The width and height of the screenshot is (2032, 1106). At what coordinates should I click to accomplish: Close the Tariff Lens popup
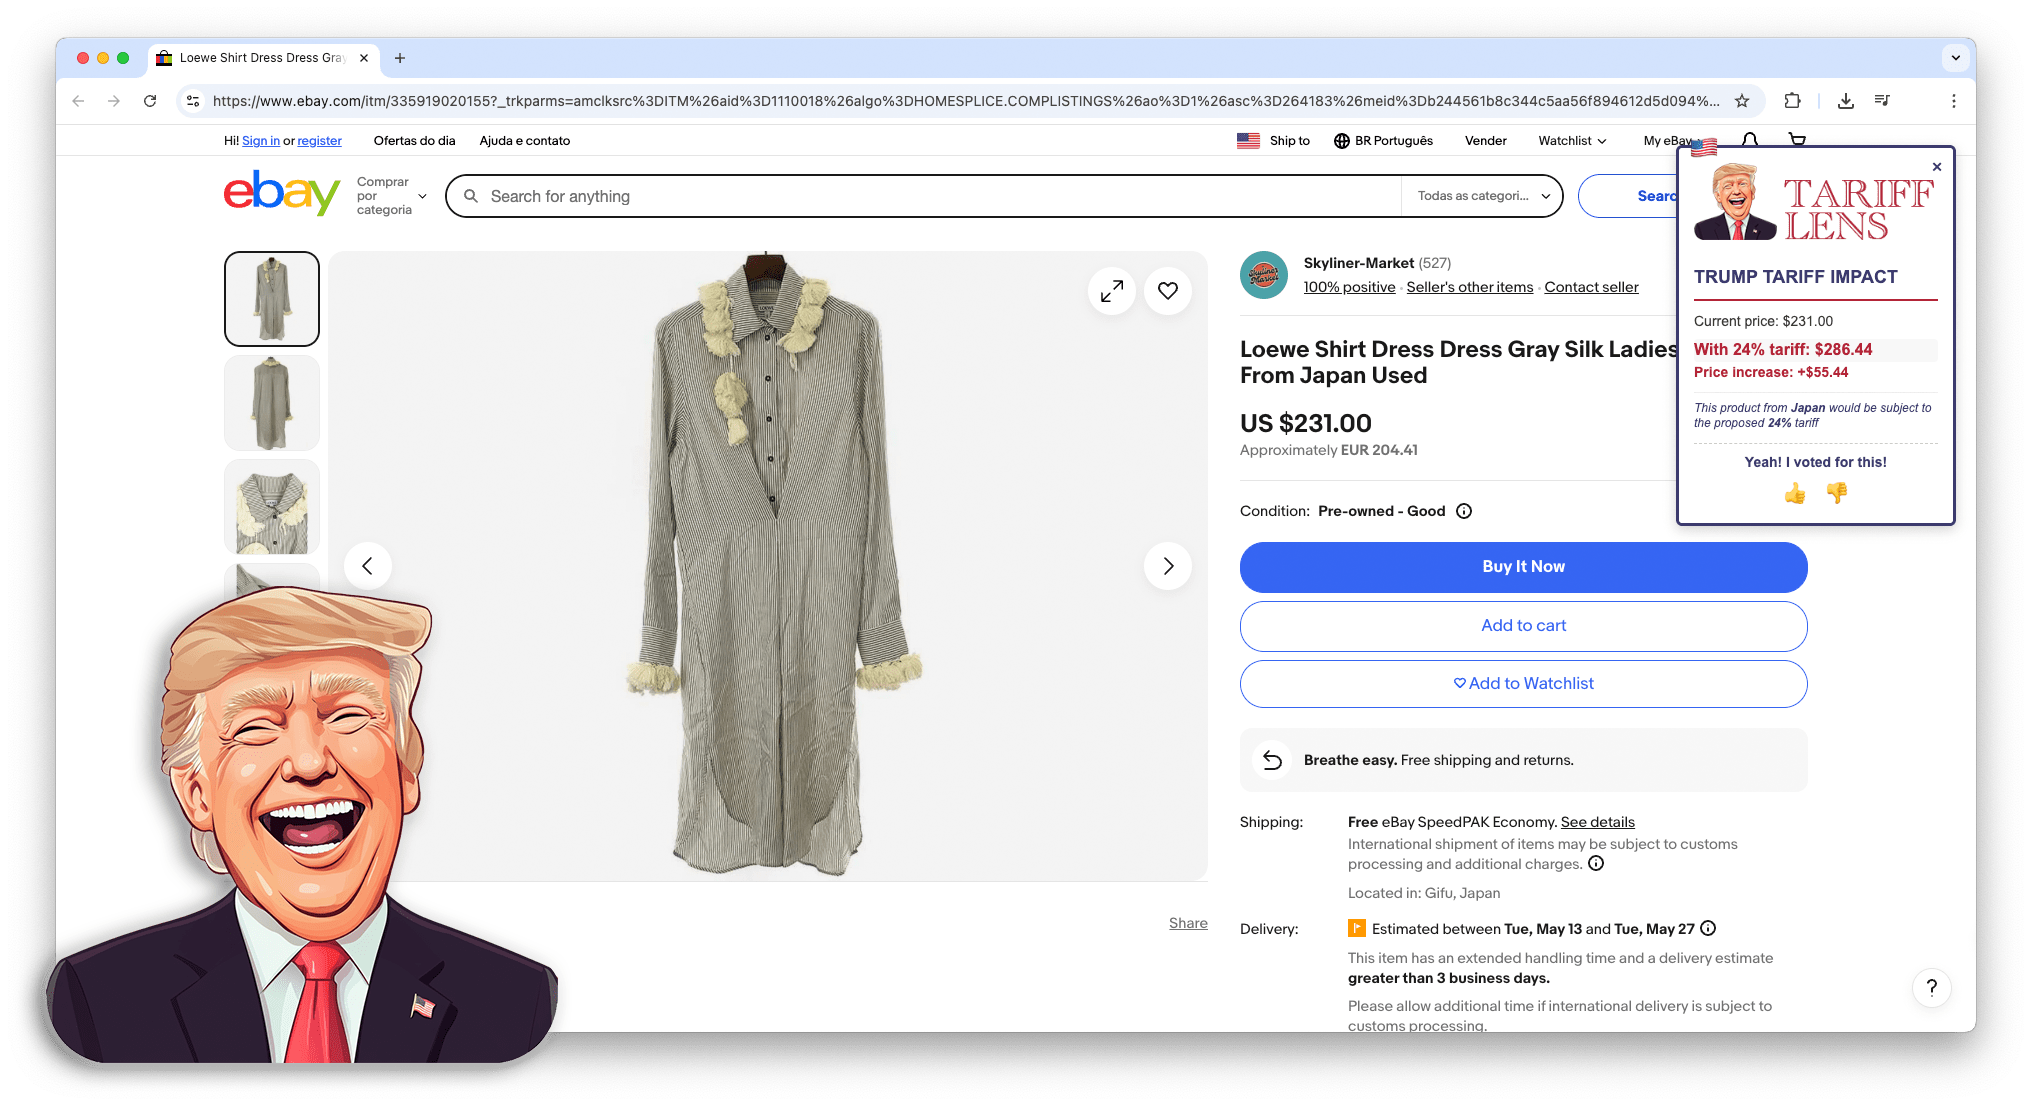(x=1937, y=167)
